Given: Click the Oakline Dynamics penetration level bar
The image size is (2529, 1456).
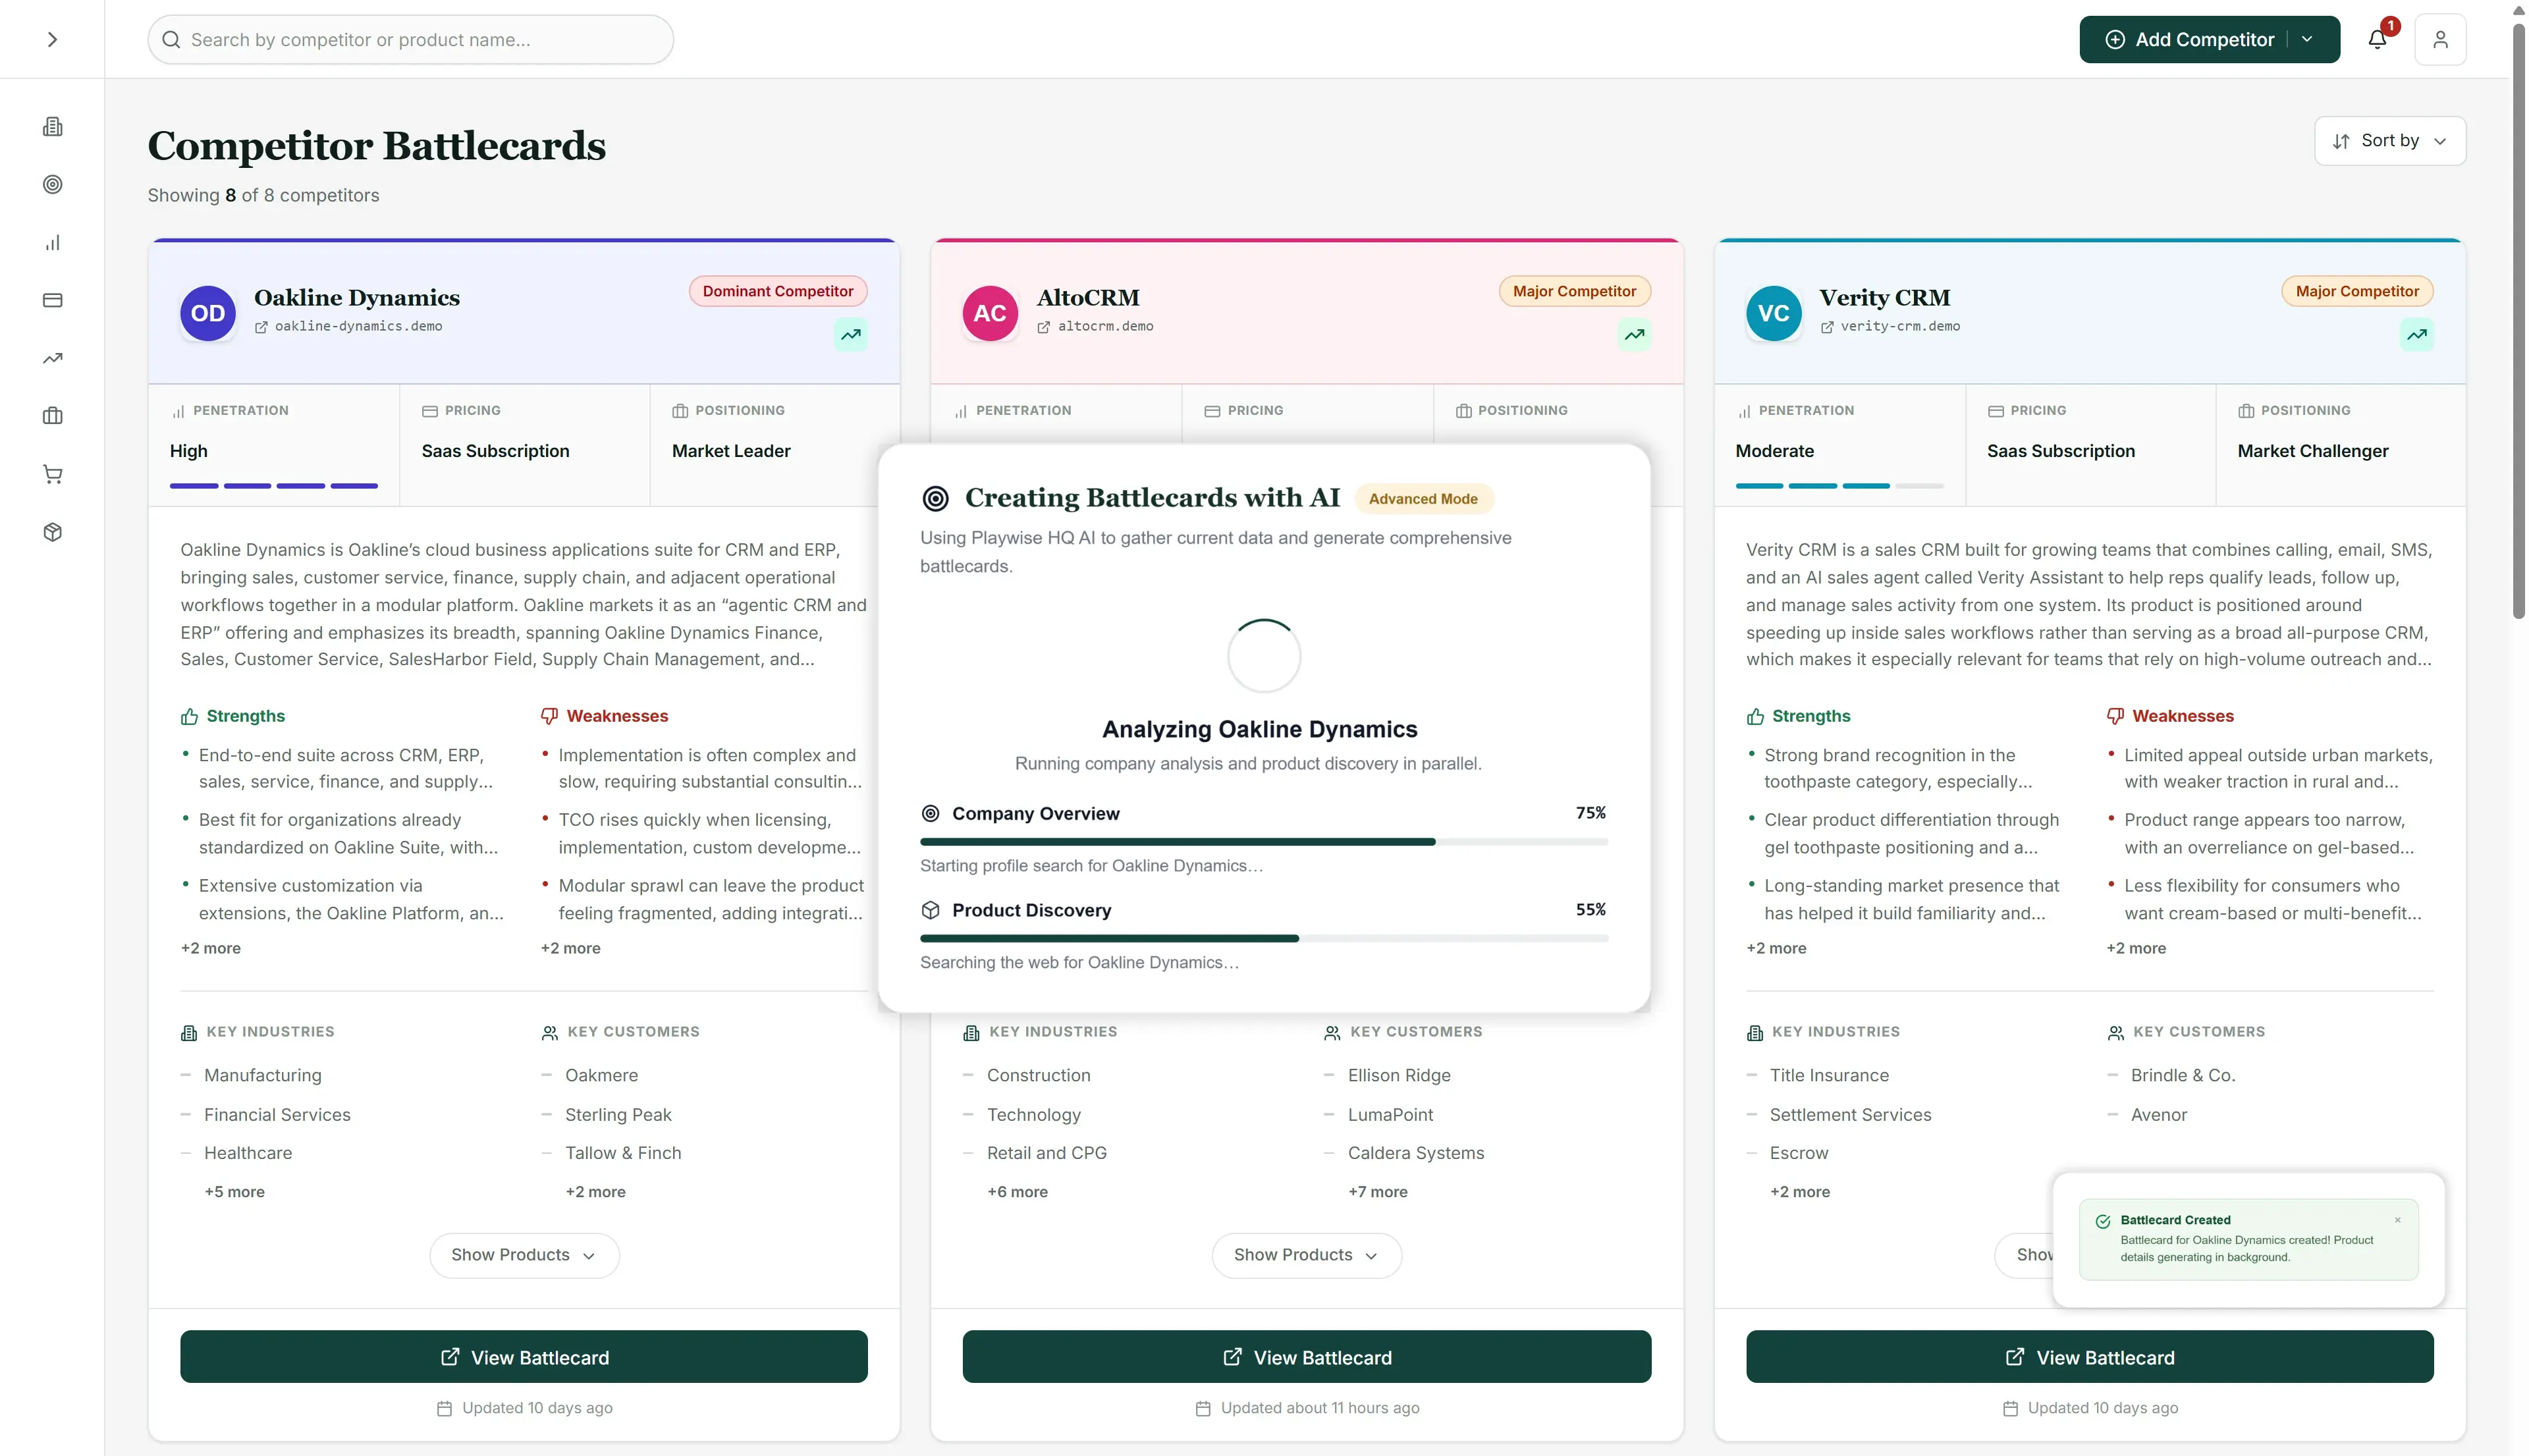Looking at the screenshot, I should [274, 486].
